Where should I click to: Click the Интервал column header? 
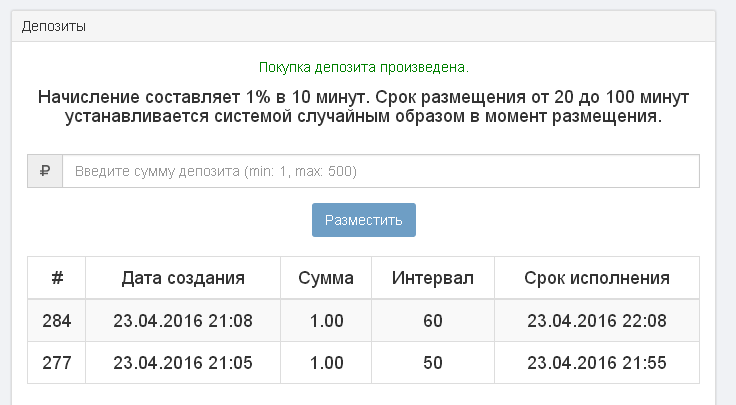point(433,278)
